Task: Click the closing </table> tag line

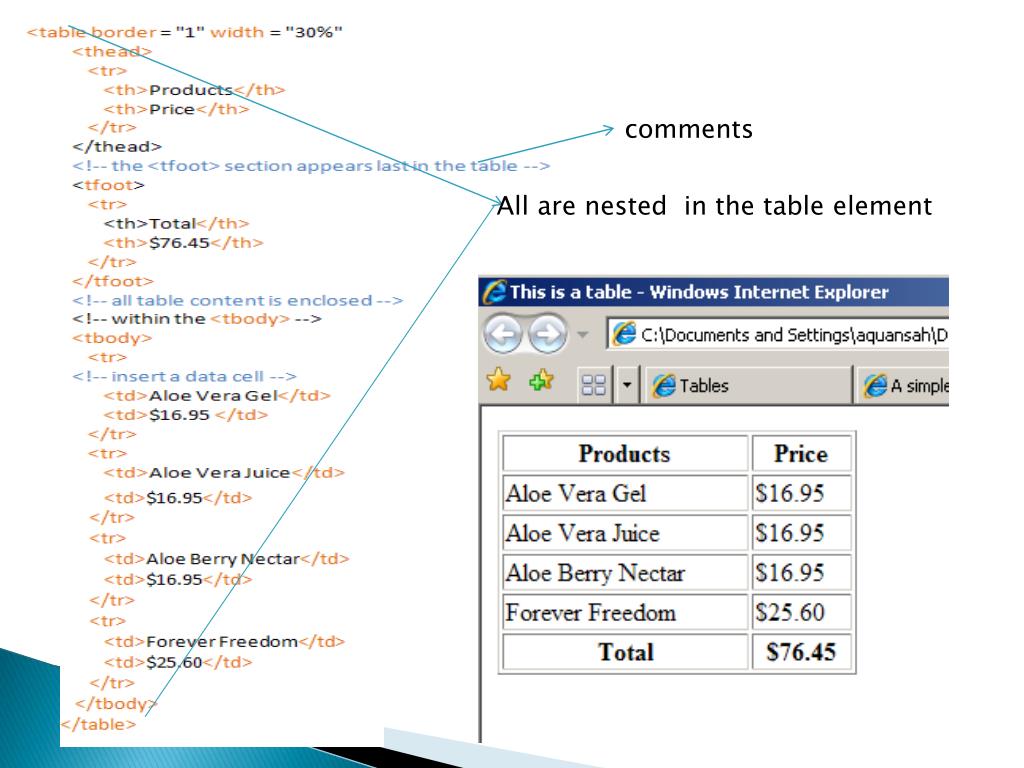Action: [99, 724]
